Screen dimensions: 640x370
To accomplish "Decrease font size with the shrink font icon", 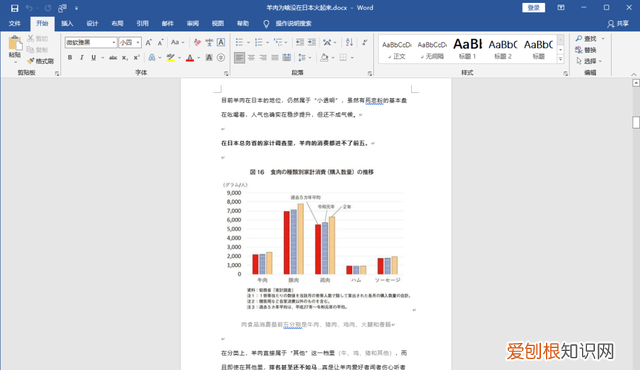I will [x=160, y=42].
